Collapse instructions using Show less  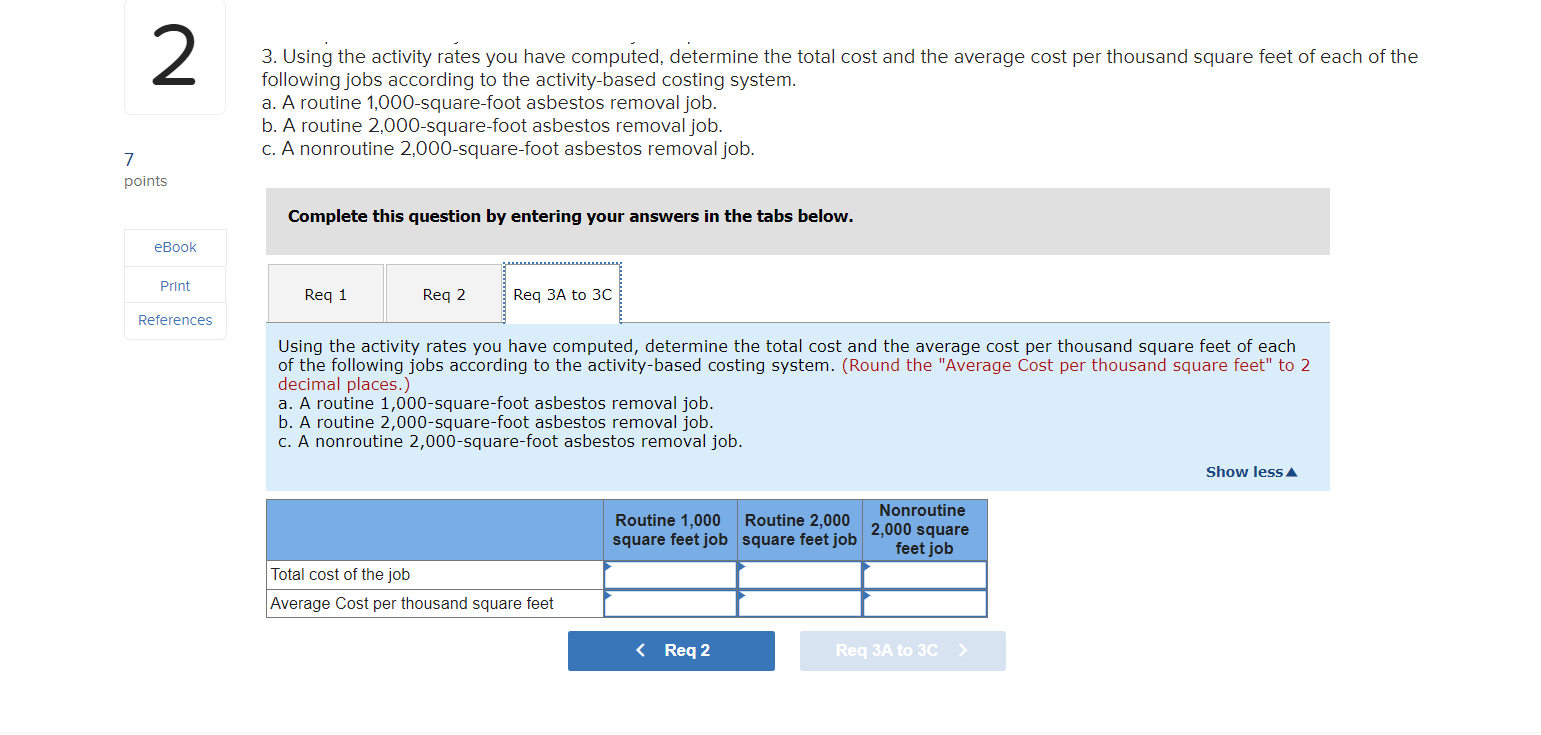(1243, 471)
